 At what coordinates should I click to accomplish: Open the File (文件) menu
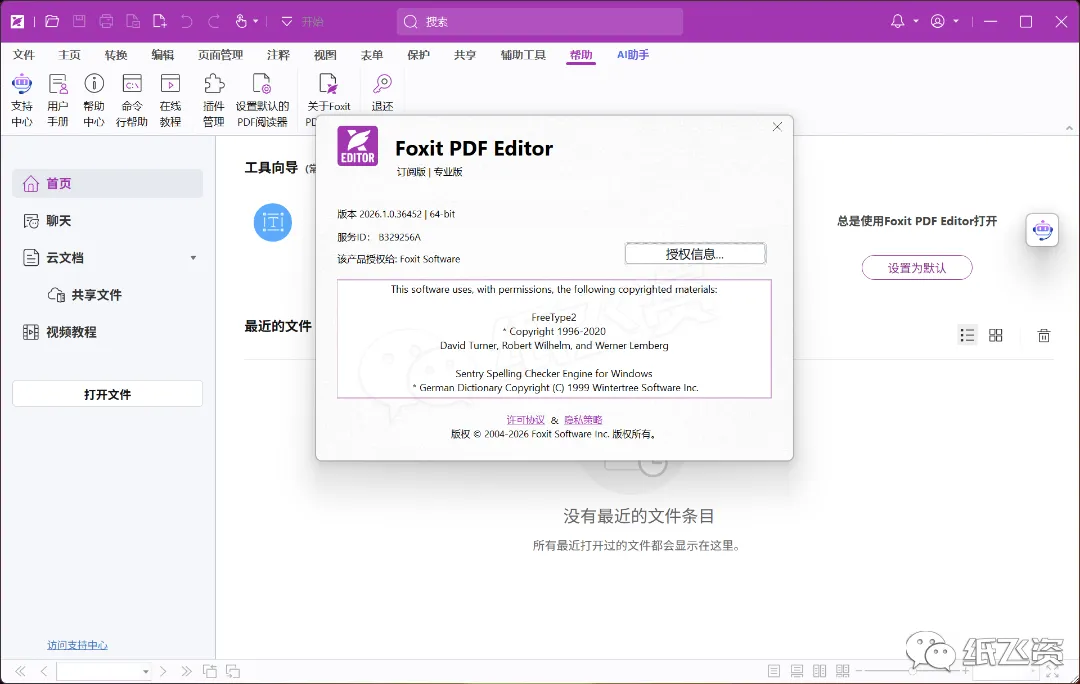(23, 55)
